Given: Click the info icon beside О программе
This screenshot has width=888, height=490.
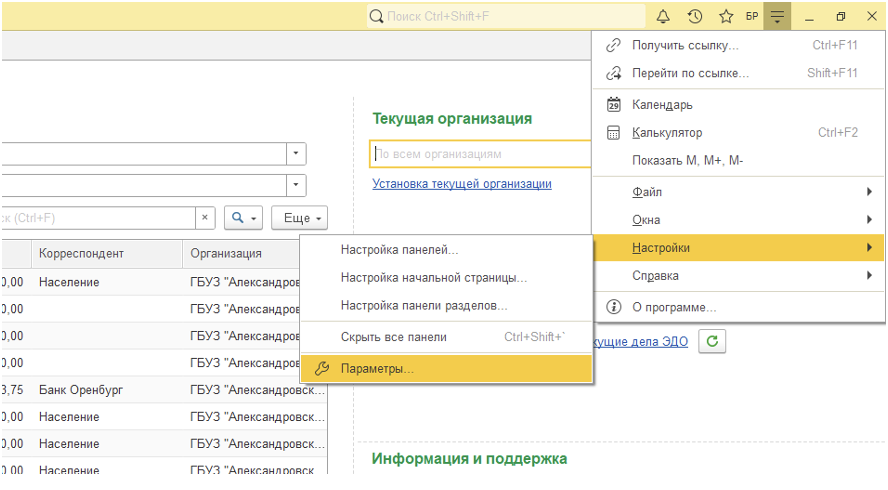Looking at the screenshot, I should (x=613, y=307).
